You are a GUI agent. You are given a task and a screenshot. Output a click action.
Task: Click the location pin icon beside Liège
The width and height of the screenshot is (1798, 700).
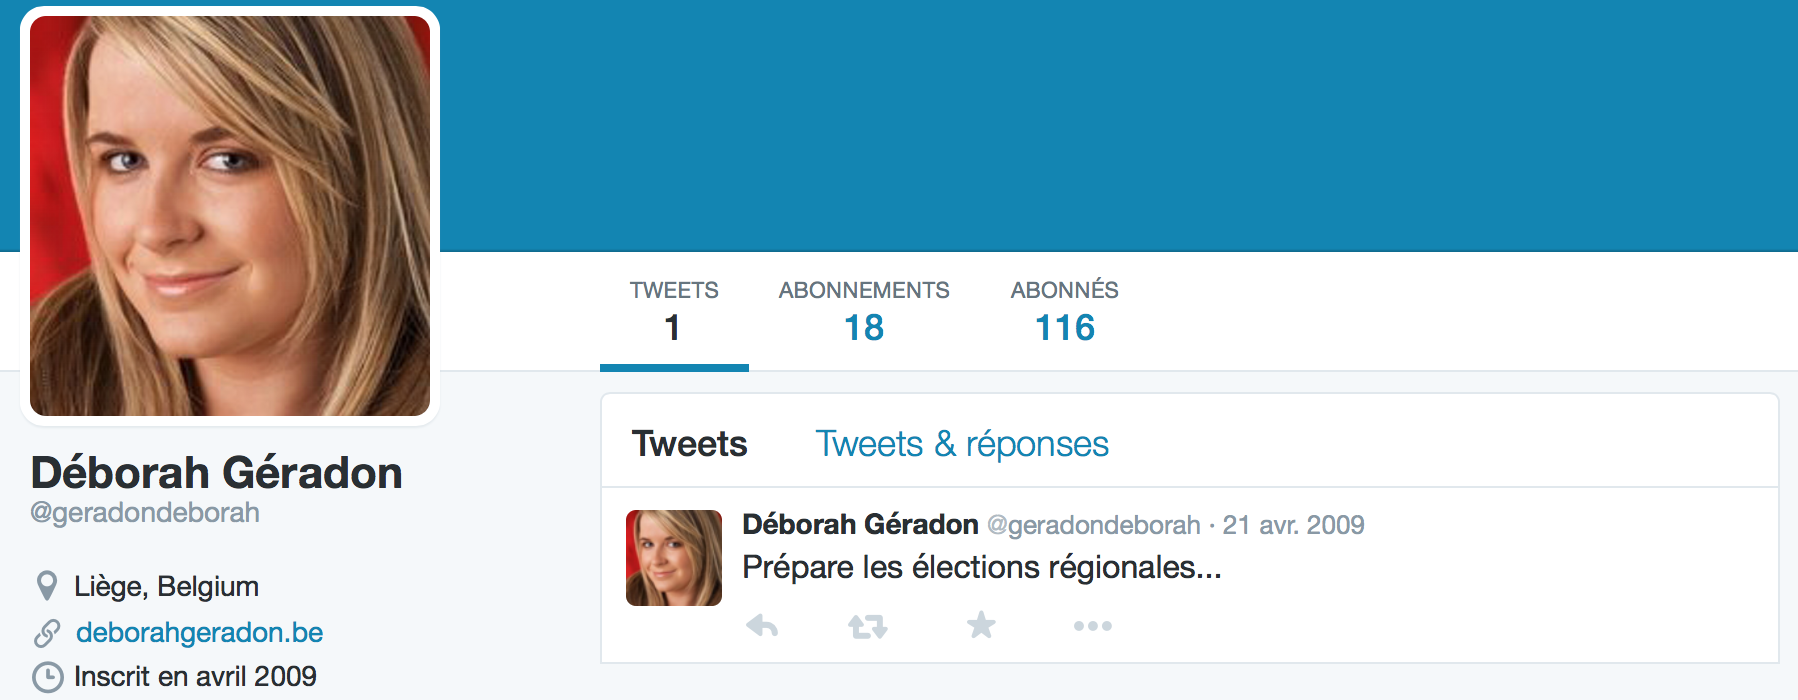[46, 586]
